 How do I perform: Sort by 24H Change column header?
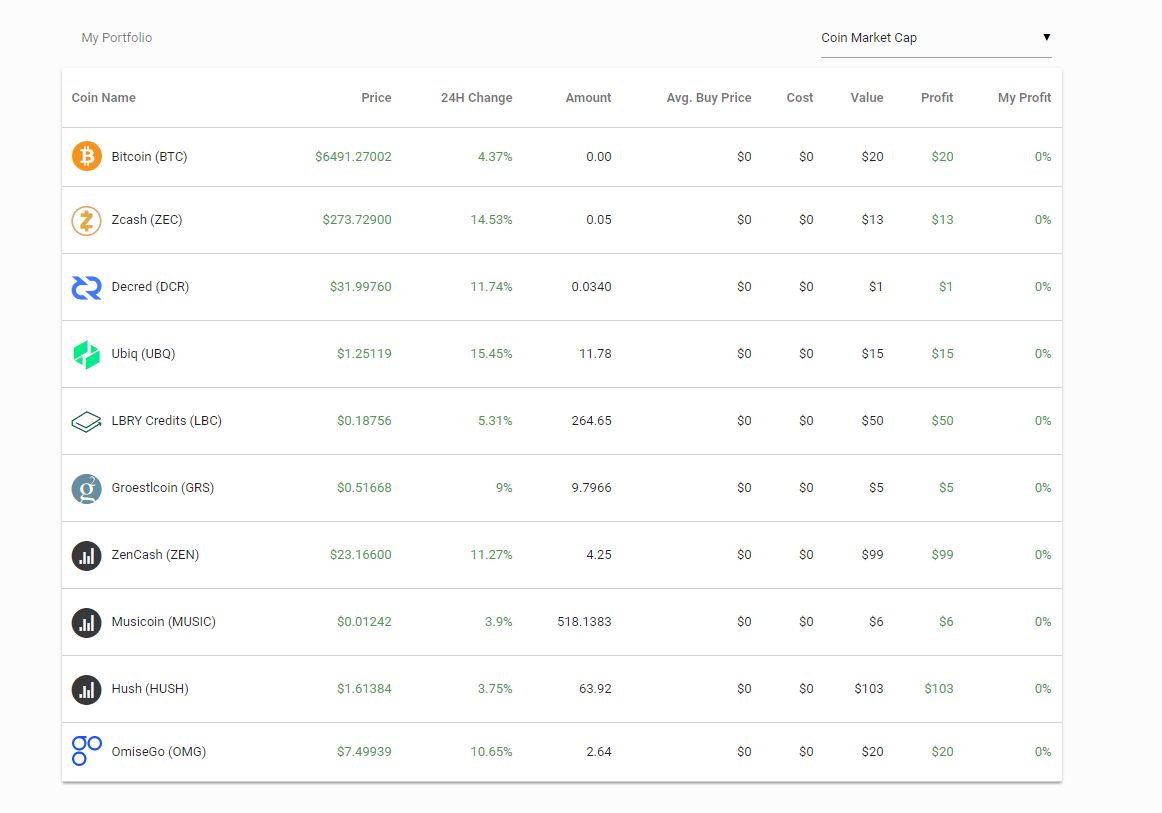477,98
